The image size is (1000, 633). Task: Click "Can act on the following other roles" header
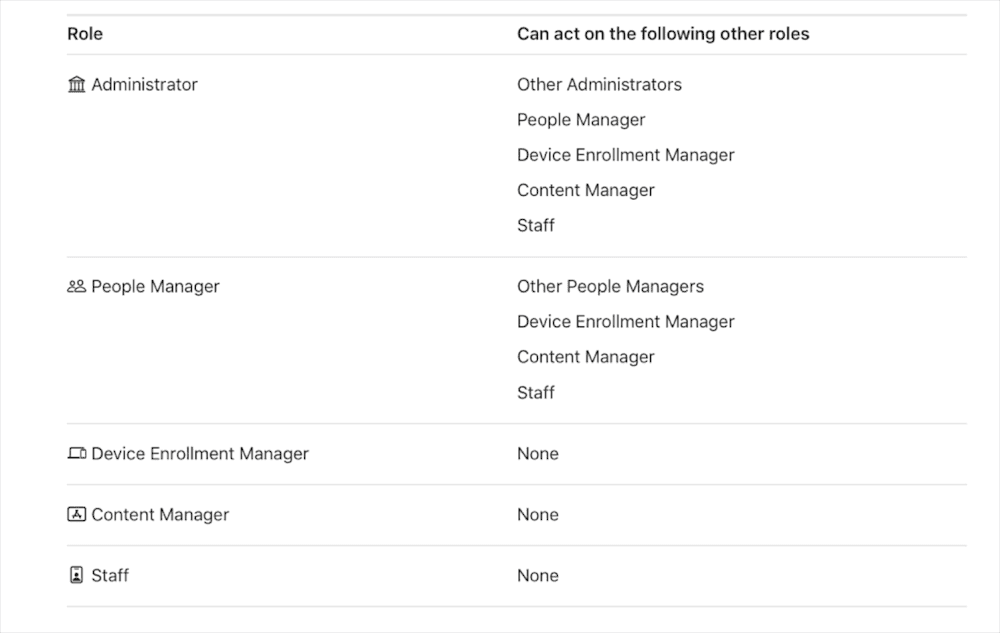[x=663, y=34]
